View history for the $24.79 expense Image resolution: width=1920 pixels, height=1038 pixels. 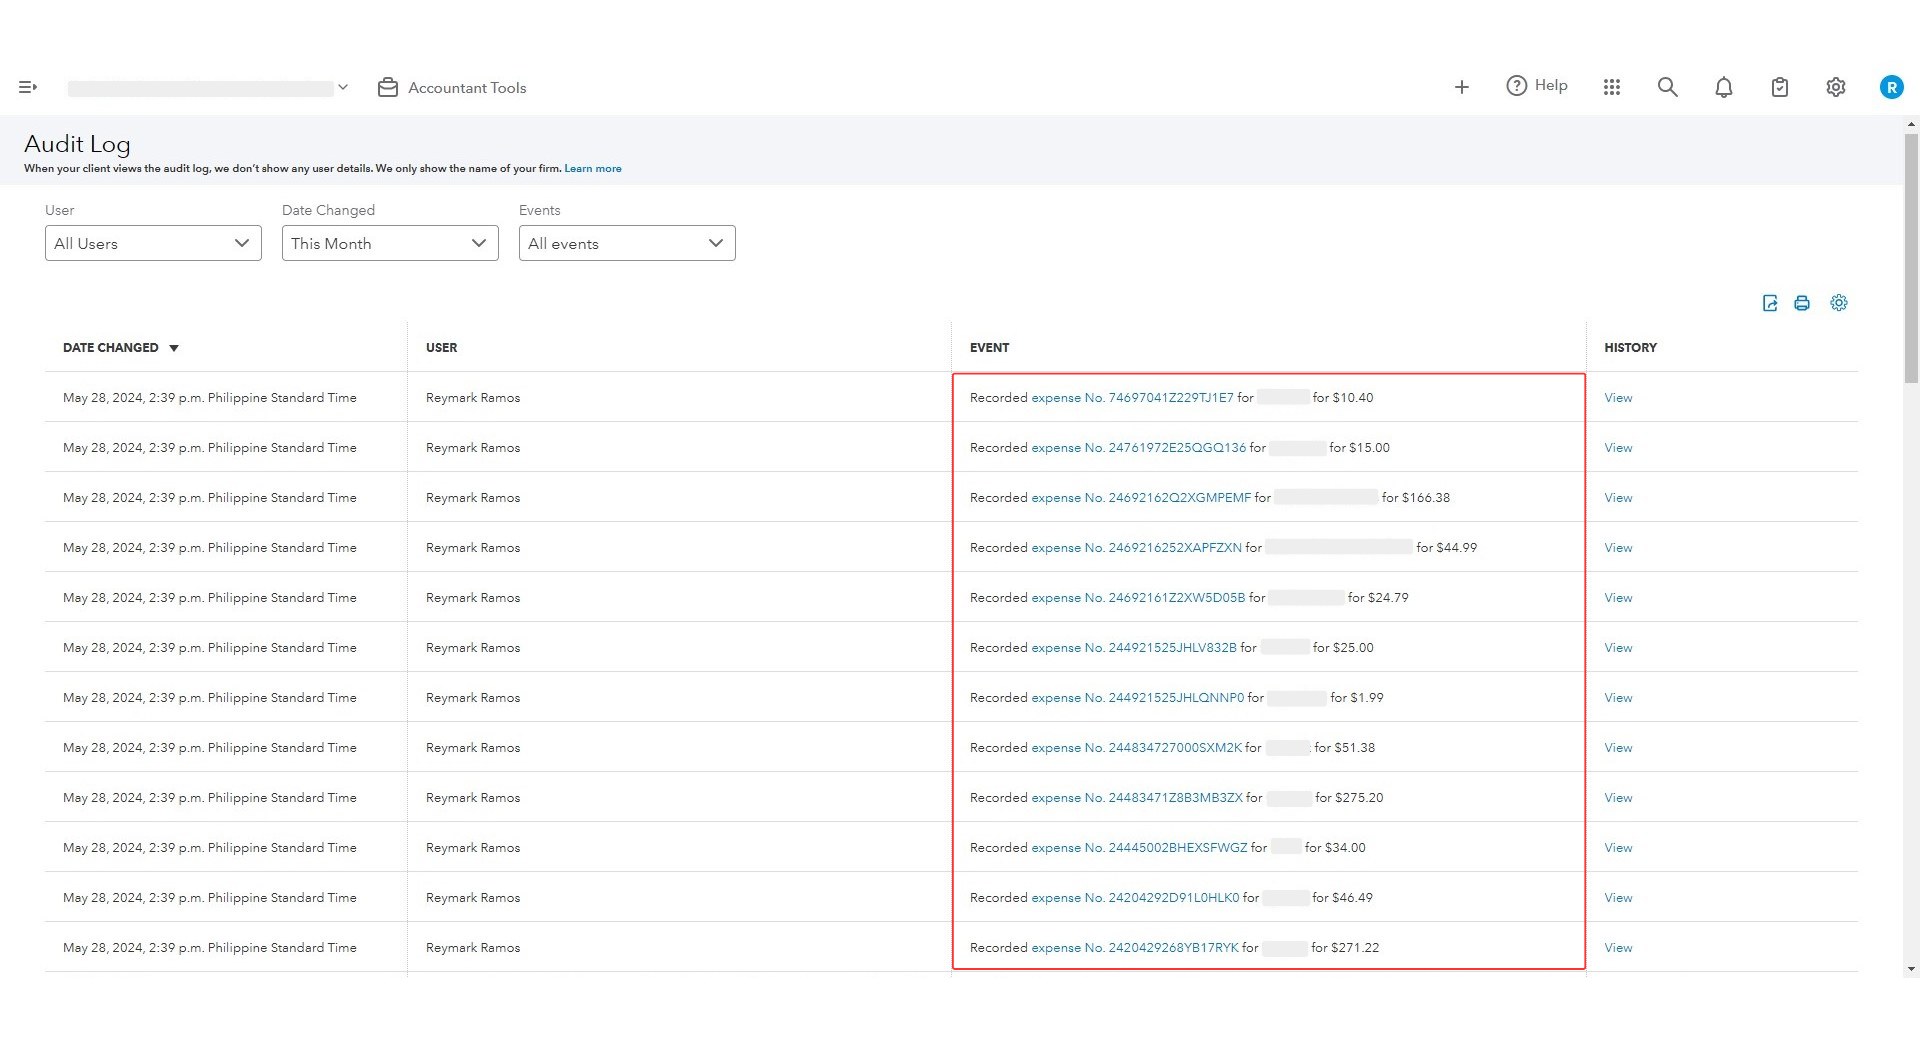[1618, 598]
